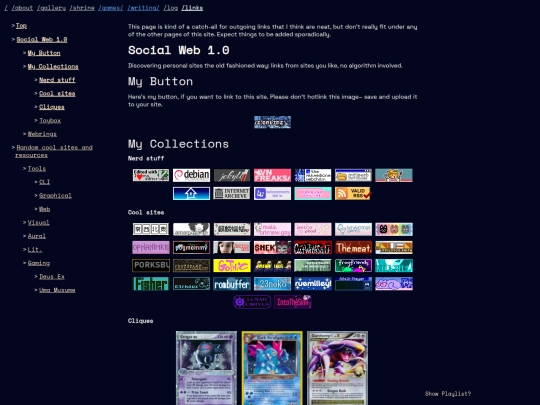
Task: Jump to Uma Musume in sidebar
Action: pyautogui.click(x=57, y=290)
